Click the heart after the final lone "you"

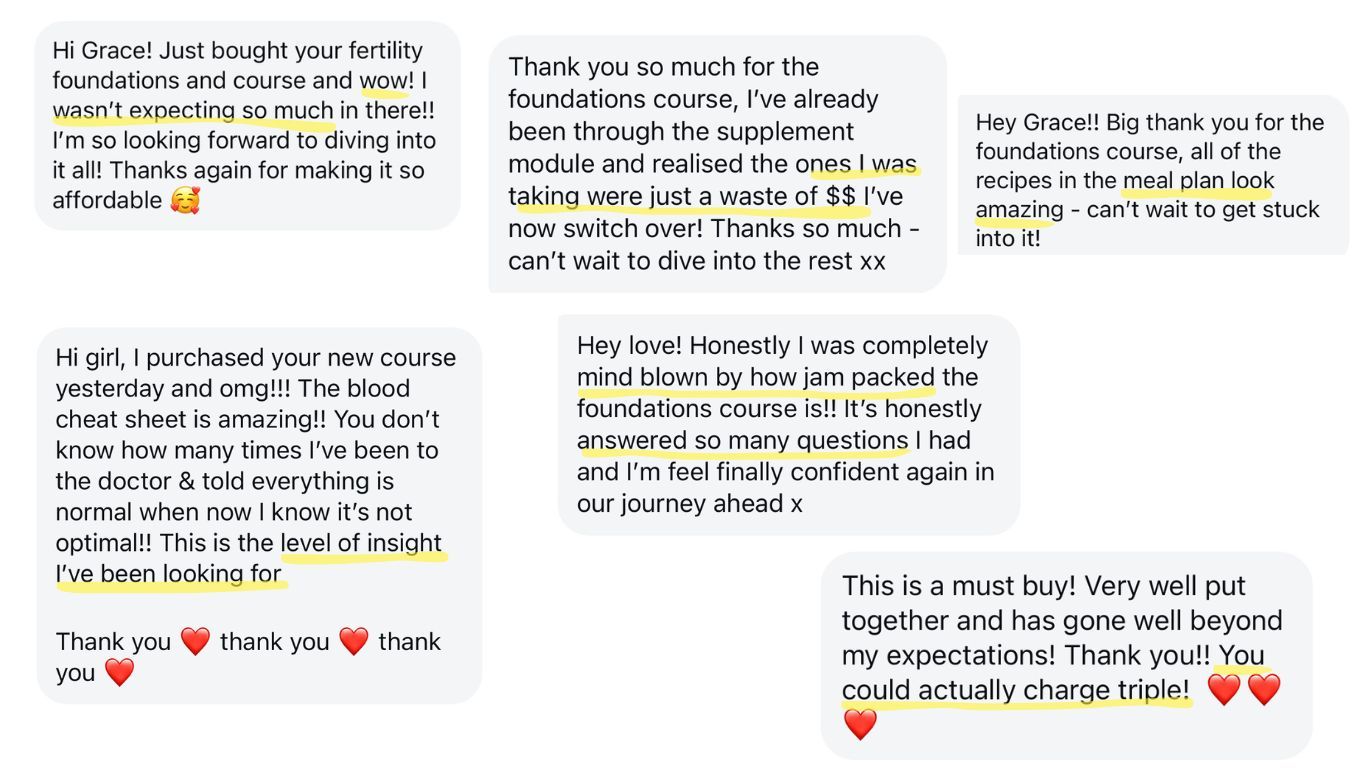point(119,672)
